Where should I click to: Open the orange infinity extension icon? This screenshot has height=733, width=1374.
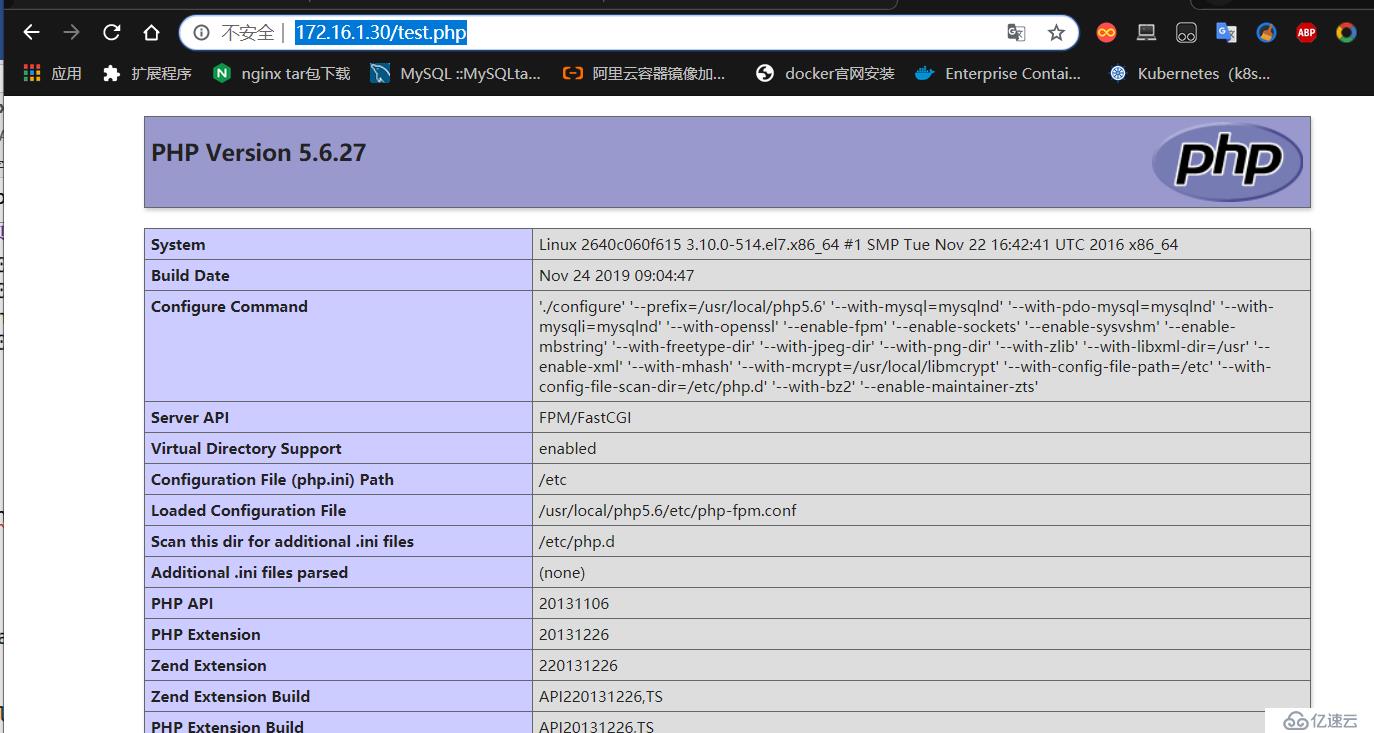pyautogui.click(x=1106, y=33)
